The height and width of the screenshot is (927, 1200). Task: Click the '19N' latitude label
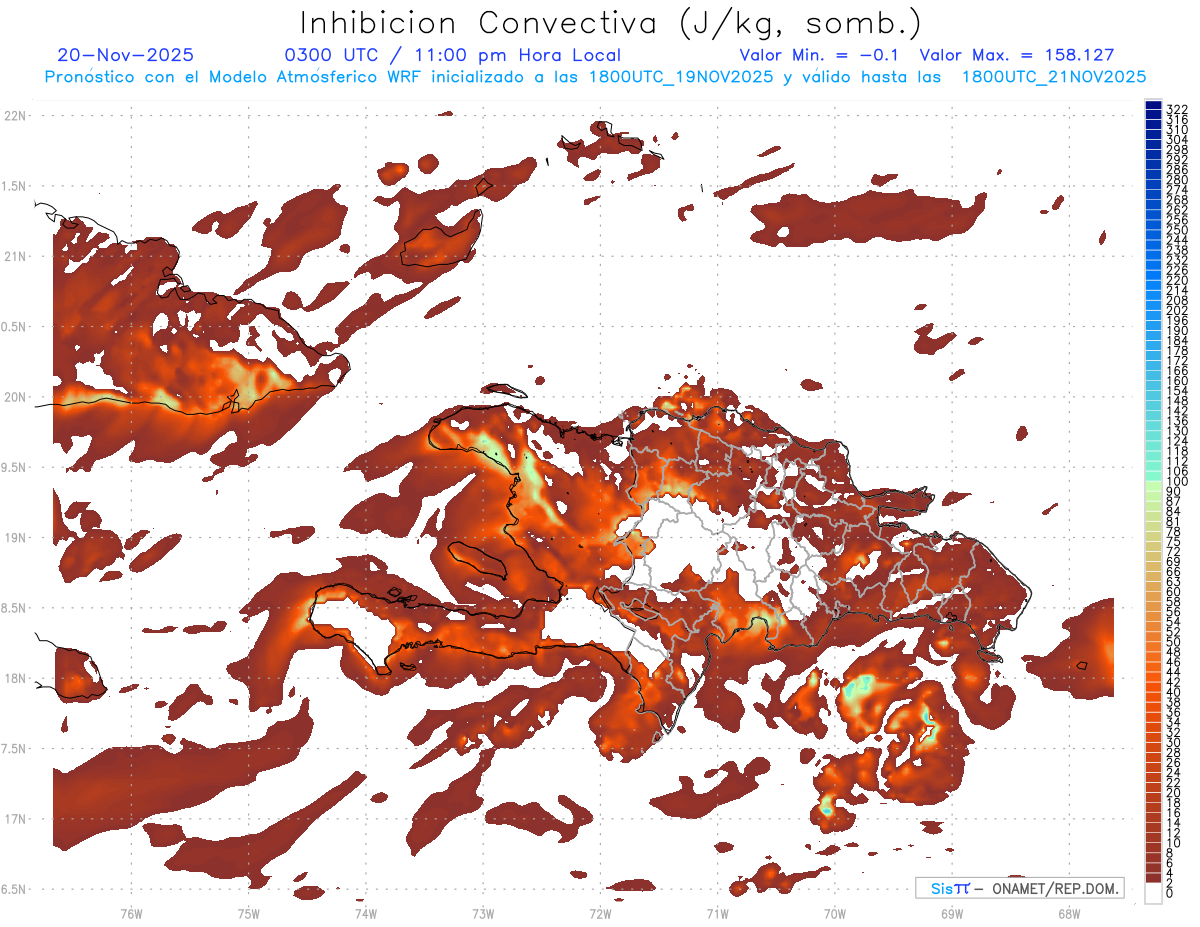(x=15, y=538)
